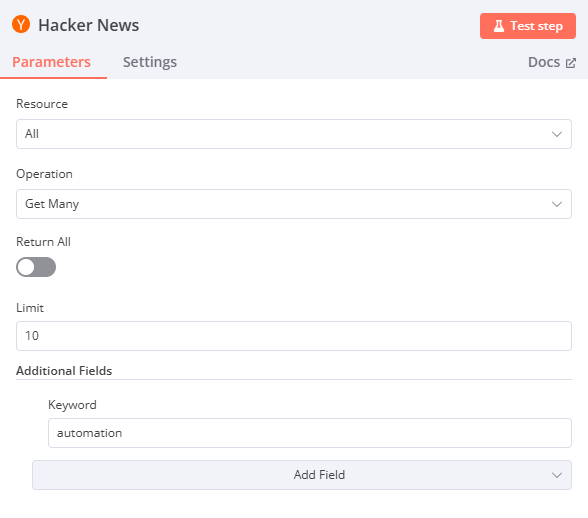Click the Resource label
The width and height of the screenshot is (588, 518).
coord(42,104)
